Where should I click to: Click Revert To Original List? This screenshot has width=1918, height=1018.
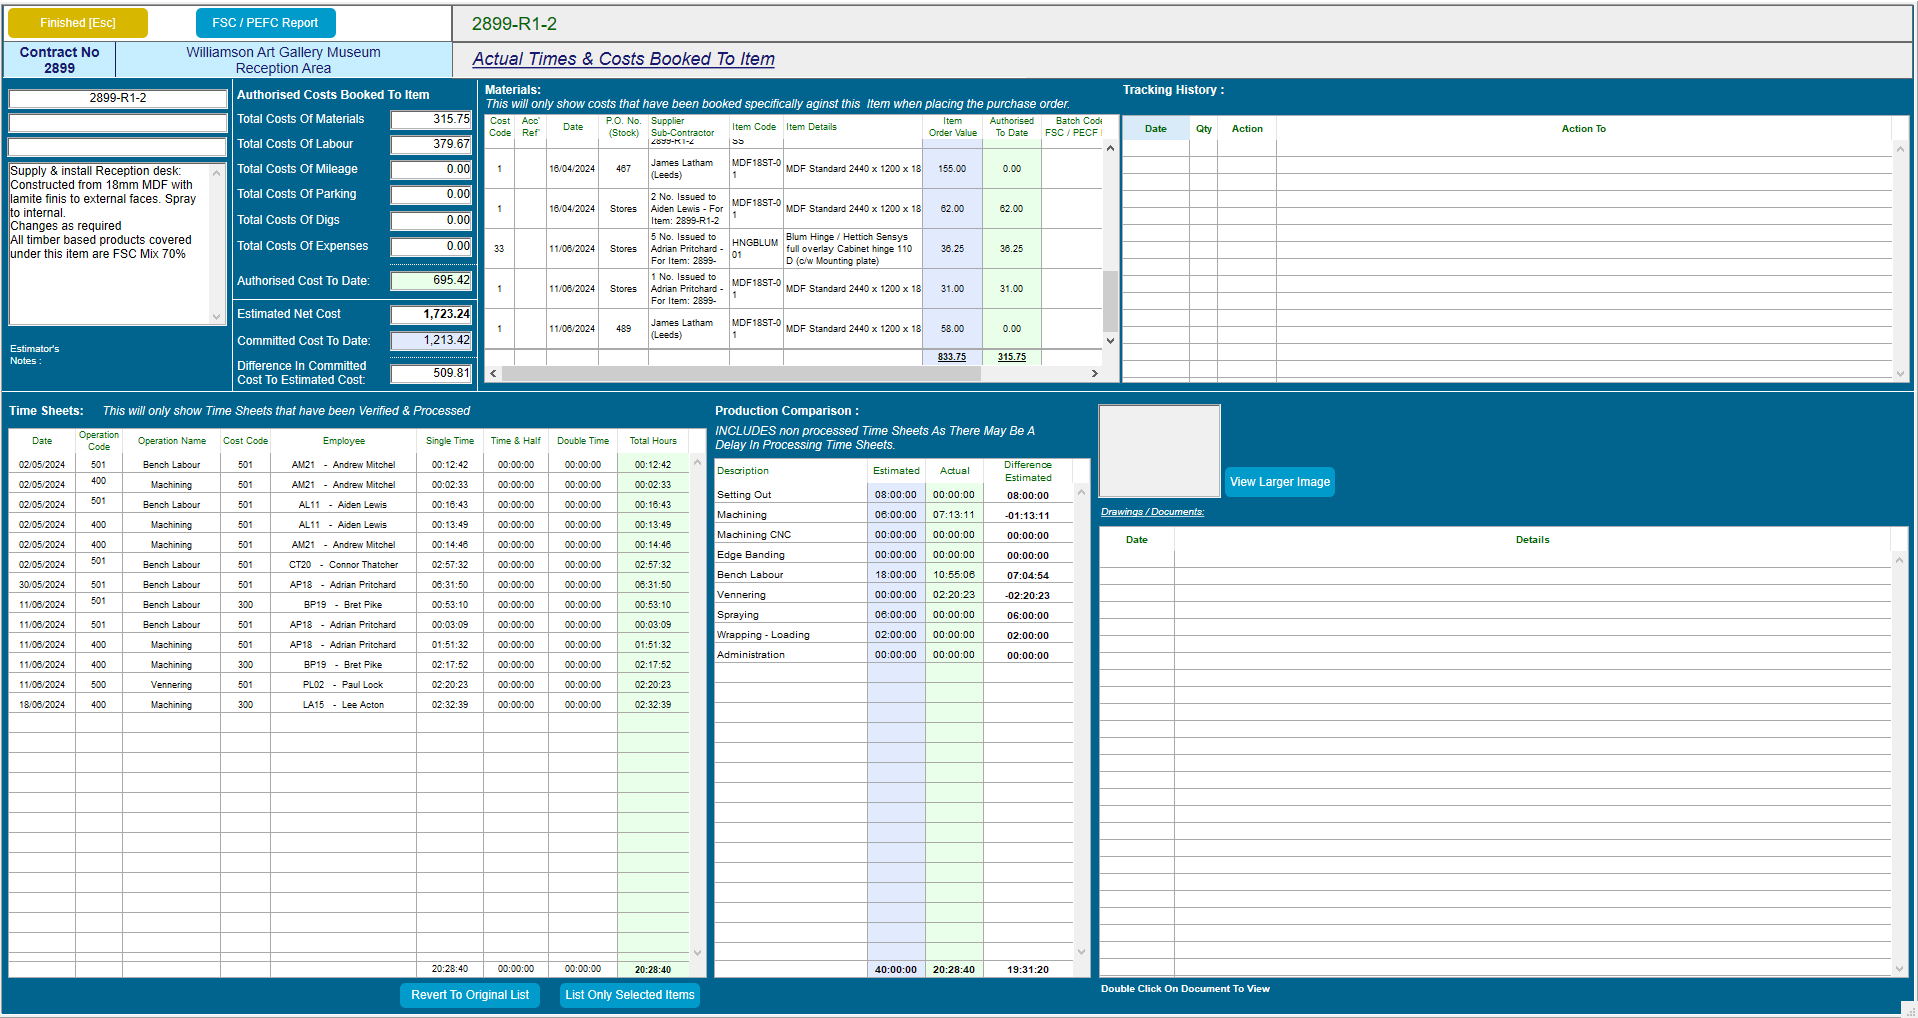[x=469, y=995]
